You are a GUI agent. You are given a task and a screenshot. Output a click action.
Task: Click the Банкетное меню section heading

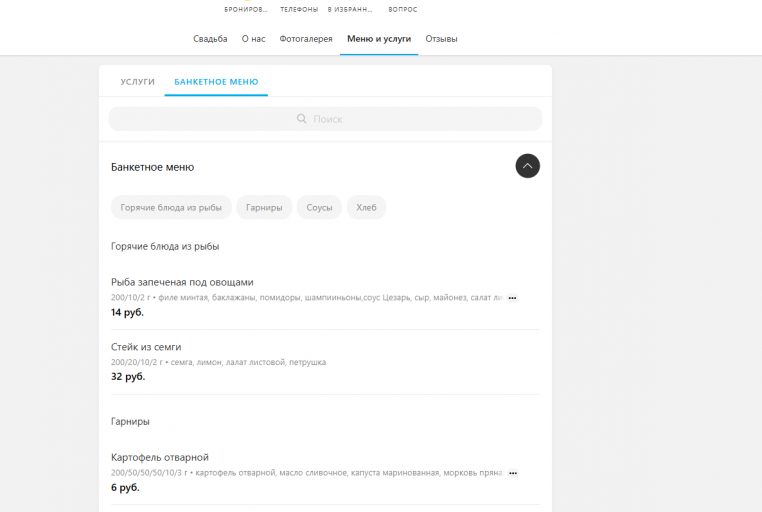(x=152, y=167)
